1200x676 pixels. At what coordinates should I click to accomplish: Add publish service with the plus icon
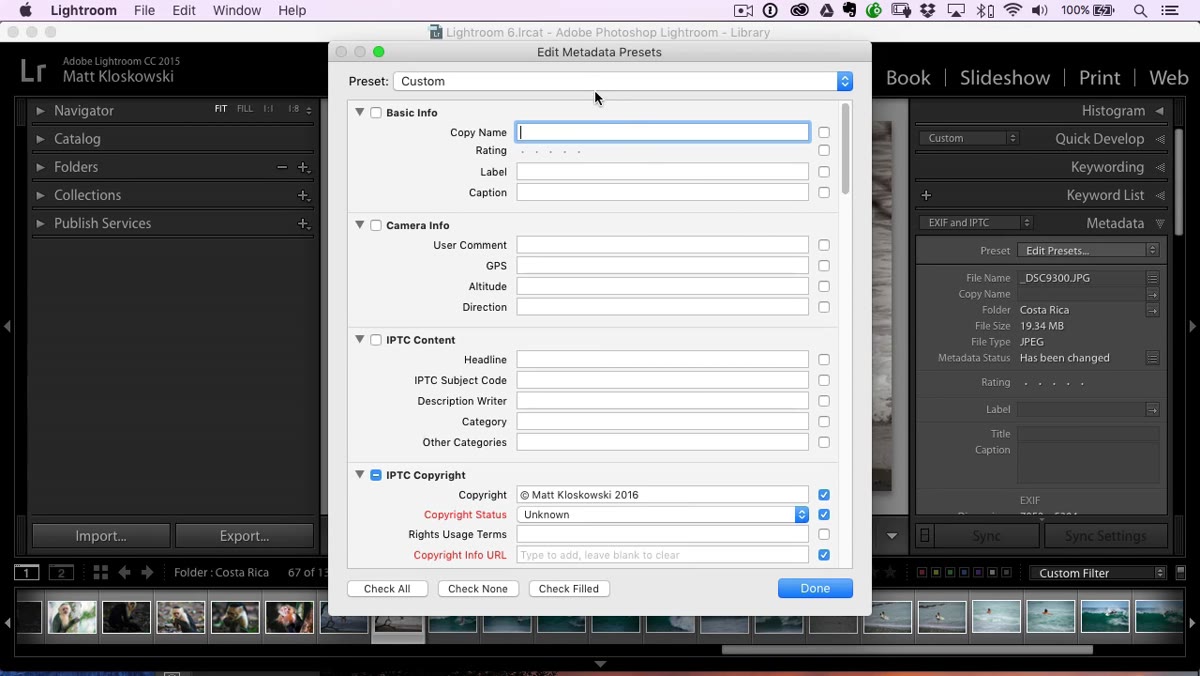pos(304,223)
